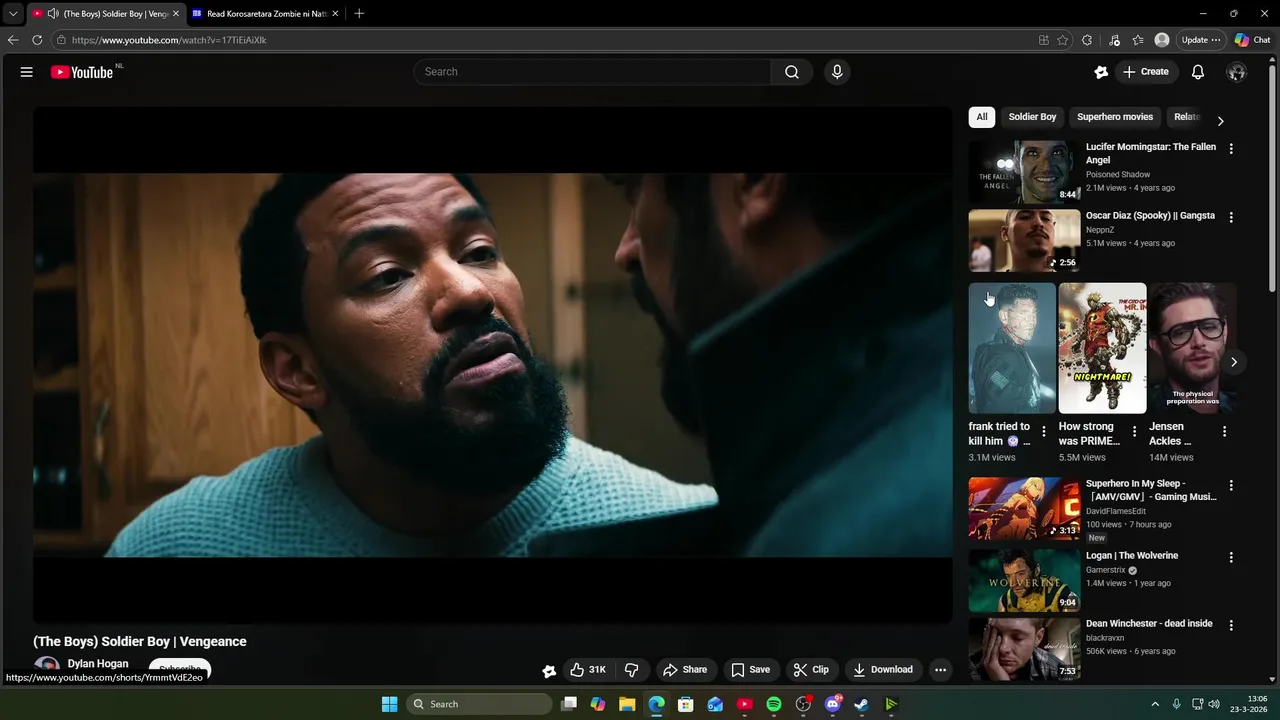The width and height of the screenshot is (1280, 720).
Task: Show more Shorts with right arrow
Action: (1234, 362)
